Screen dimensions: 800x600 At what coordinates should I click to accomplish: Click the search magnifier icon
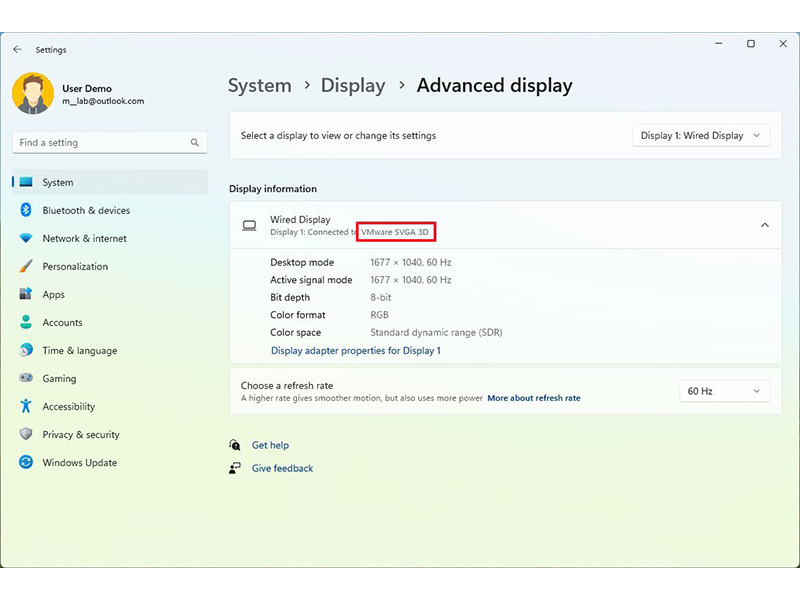click(x=195, y=143)
